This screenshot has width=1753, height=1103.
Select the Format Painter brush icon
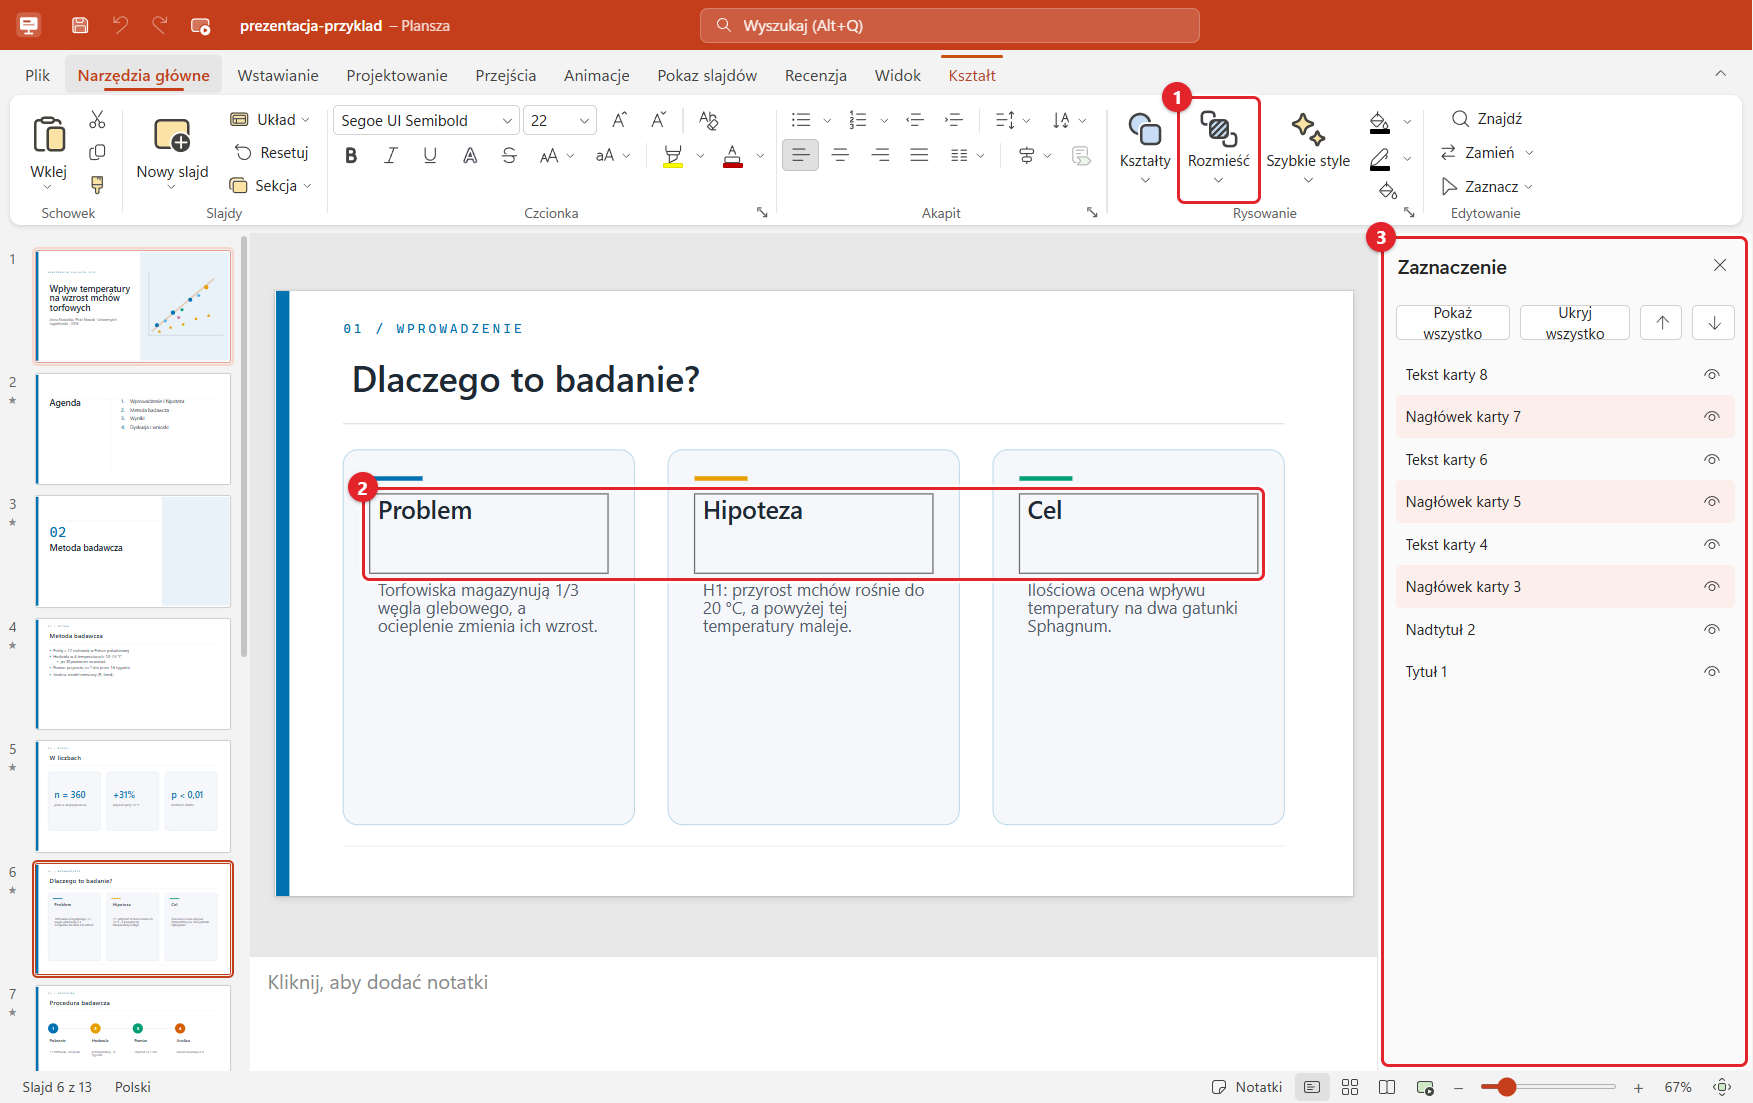pyautogui.click(x=97, y=185)
